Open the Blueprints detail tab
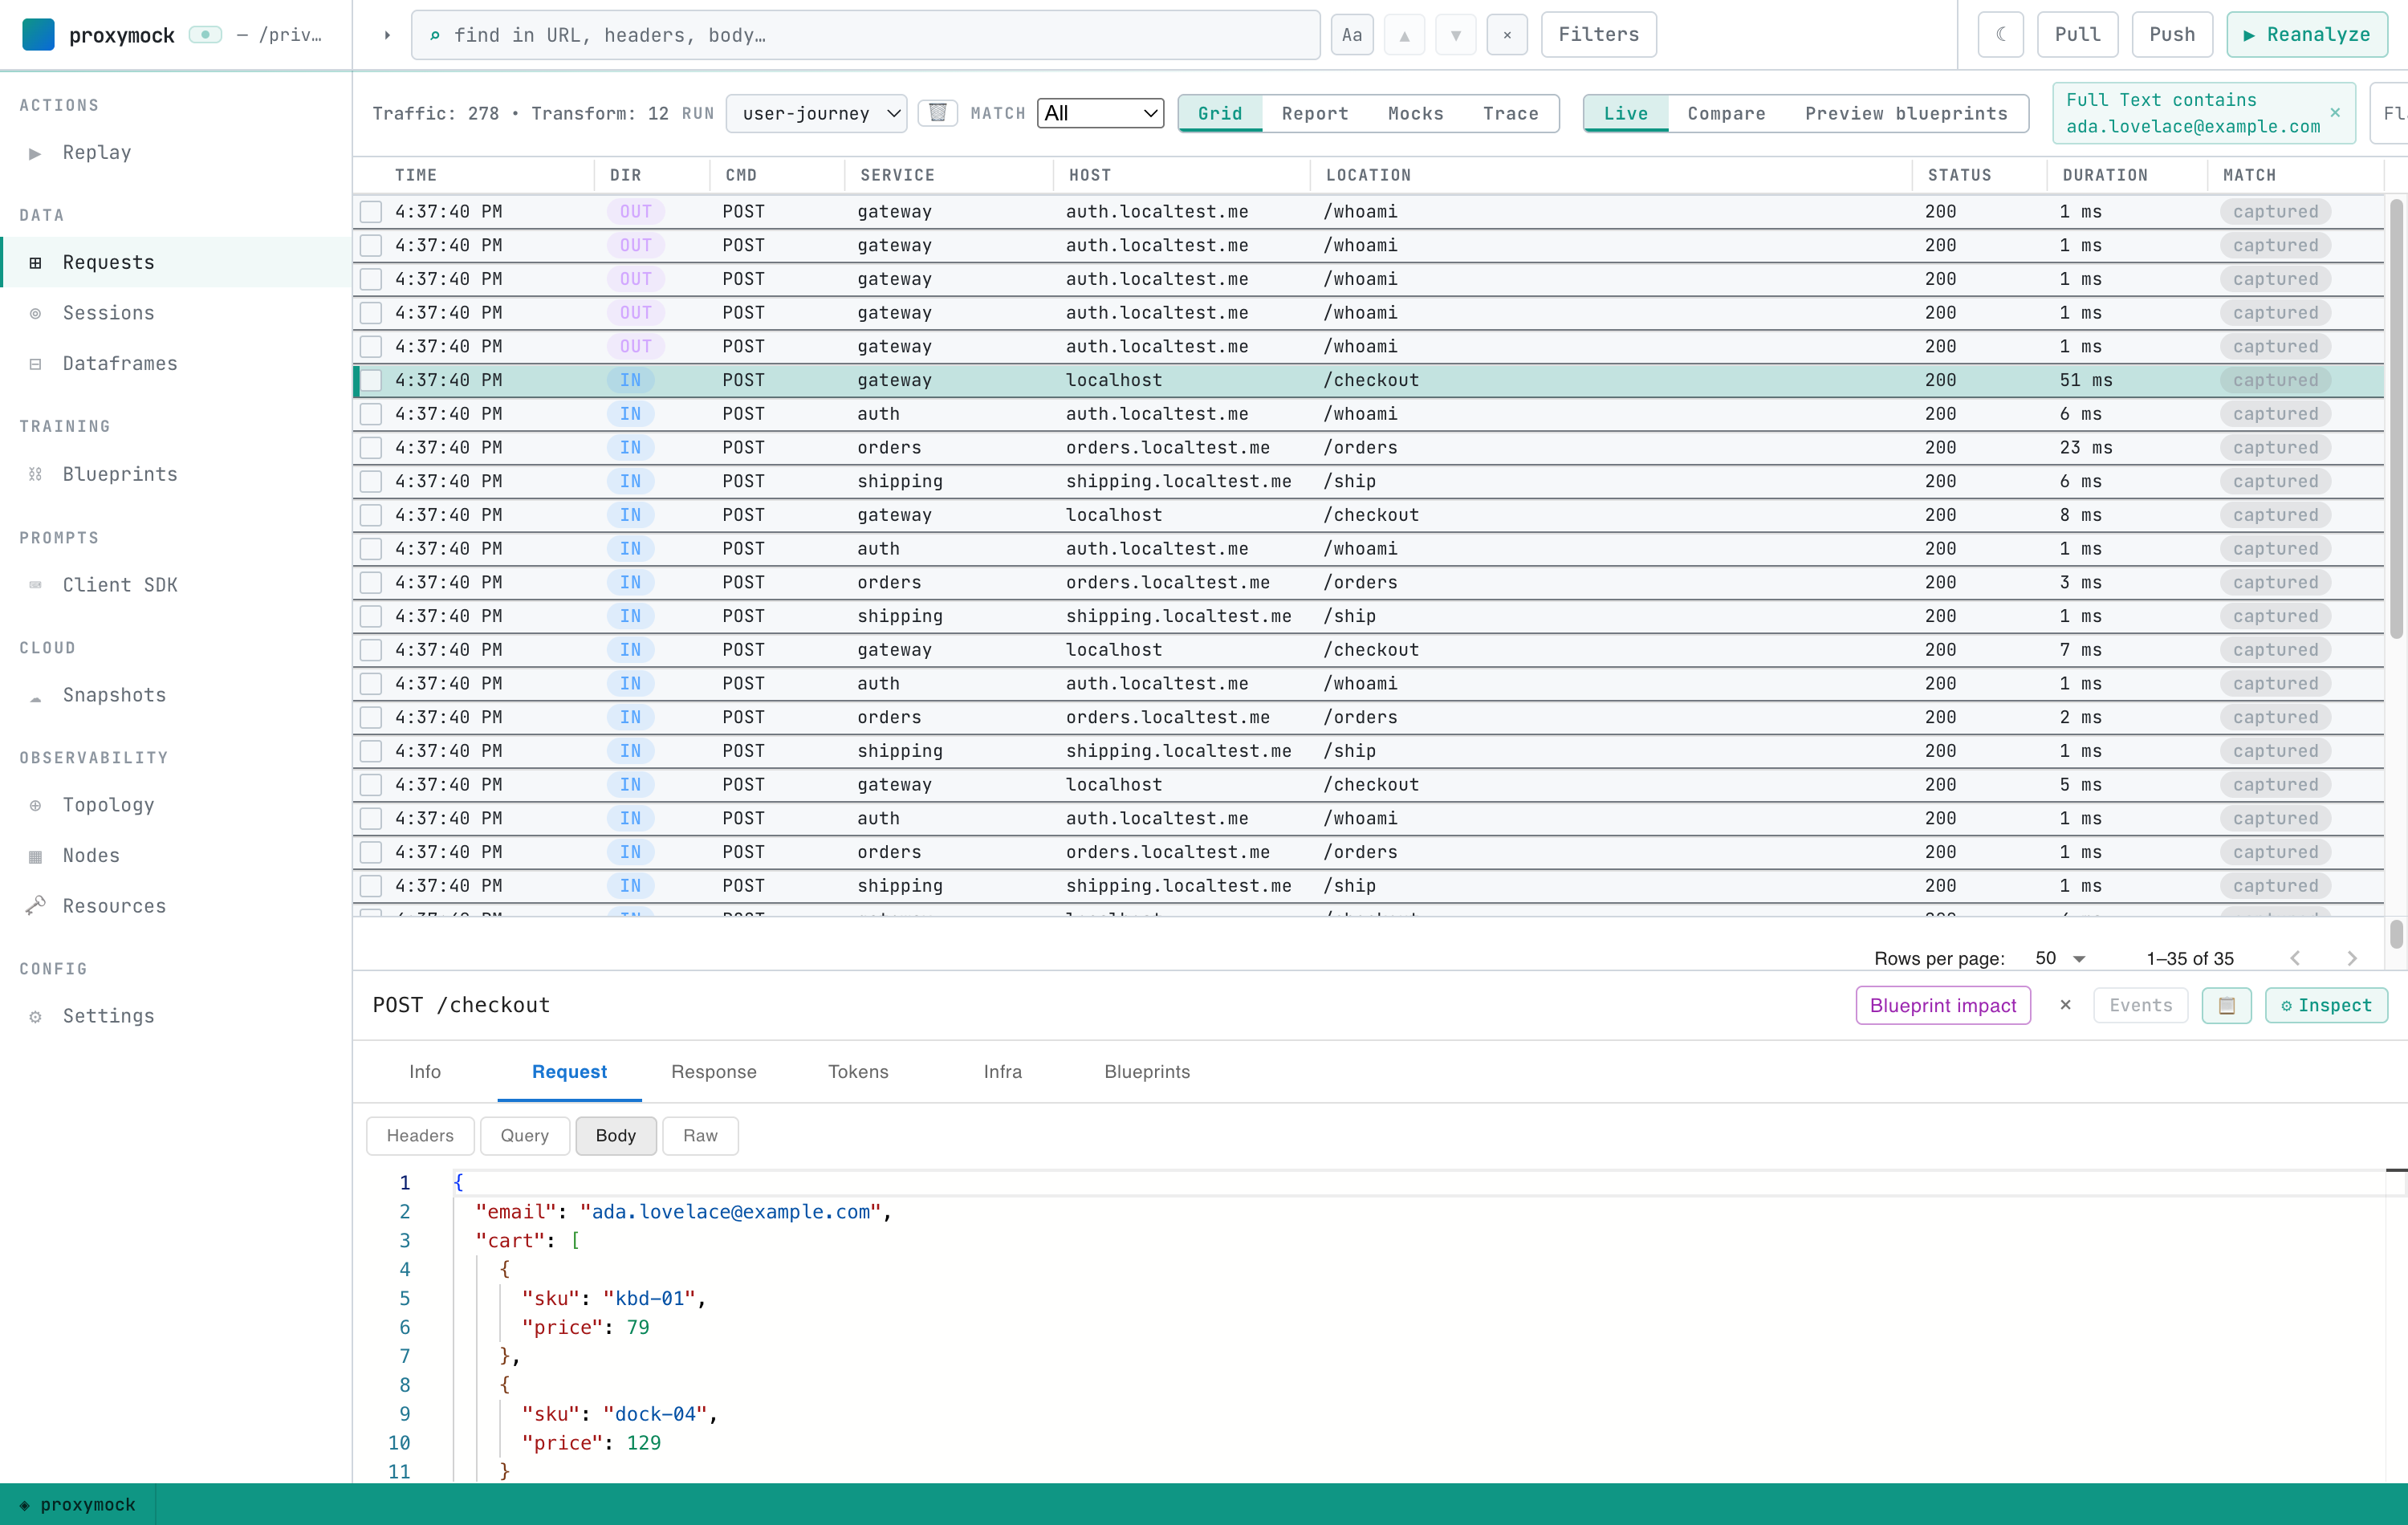This screenshot has height=1525, width=2408. 1146,1071
